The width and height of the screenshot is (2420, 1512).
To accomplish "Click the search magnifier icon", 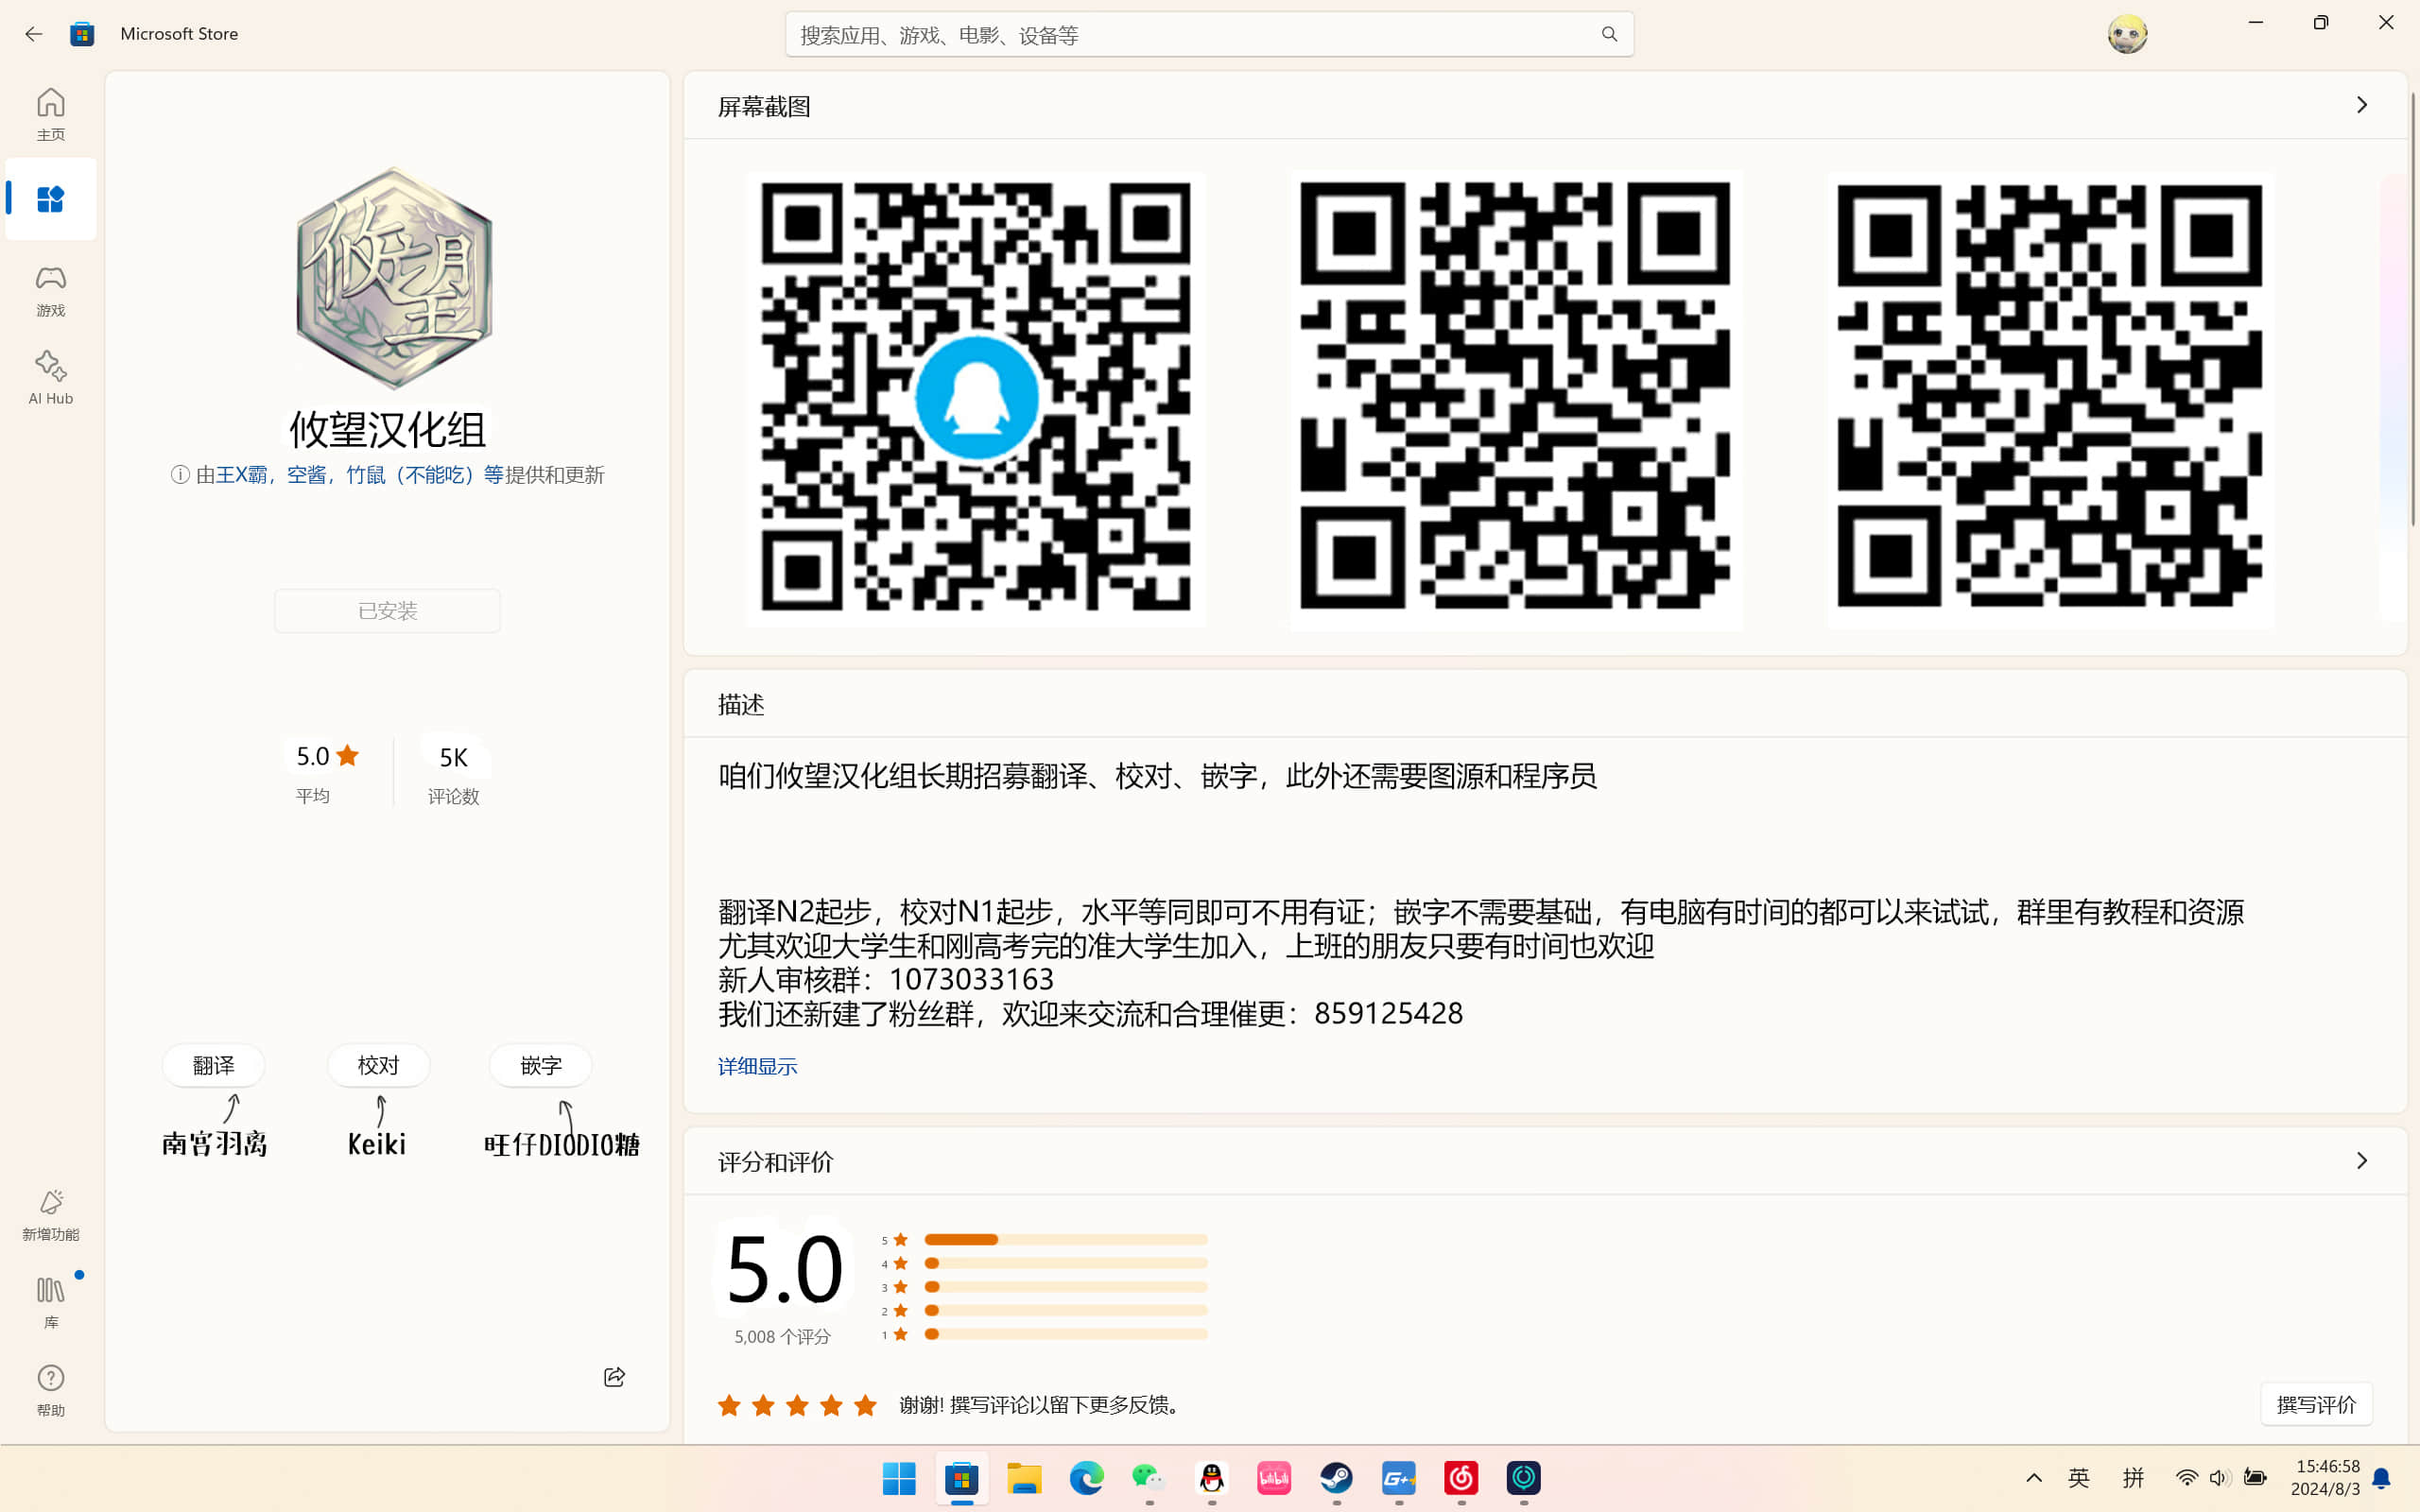I will click(1609, 35).
